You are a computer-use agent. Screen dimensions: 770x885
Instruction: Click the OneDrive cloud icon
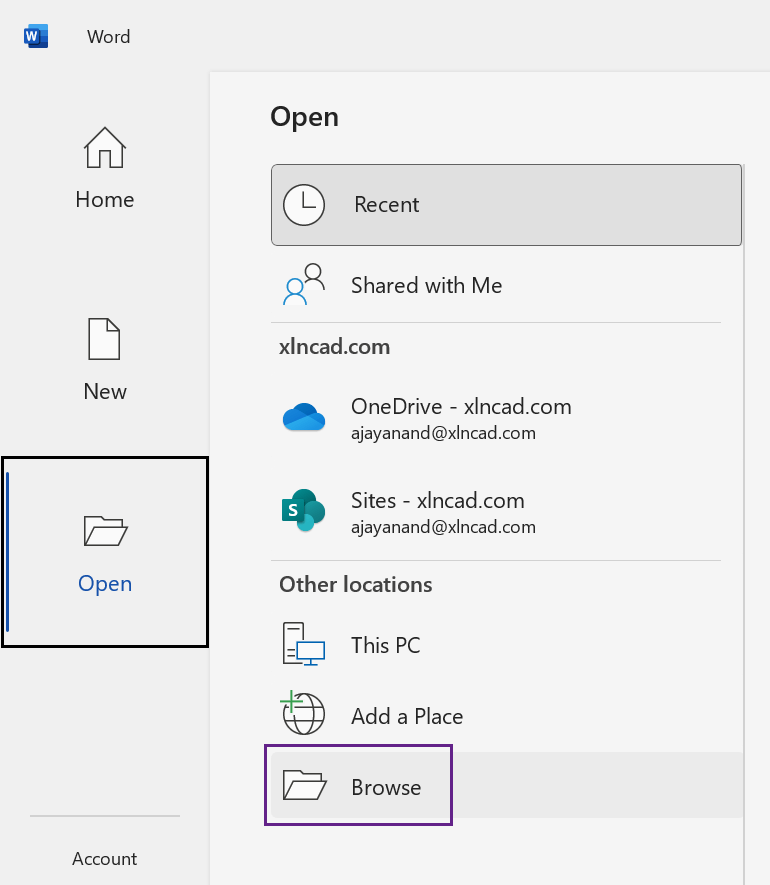click(x=304, y=418)
